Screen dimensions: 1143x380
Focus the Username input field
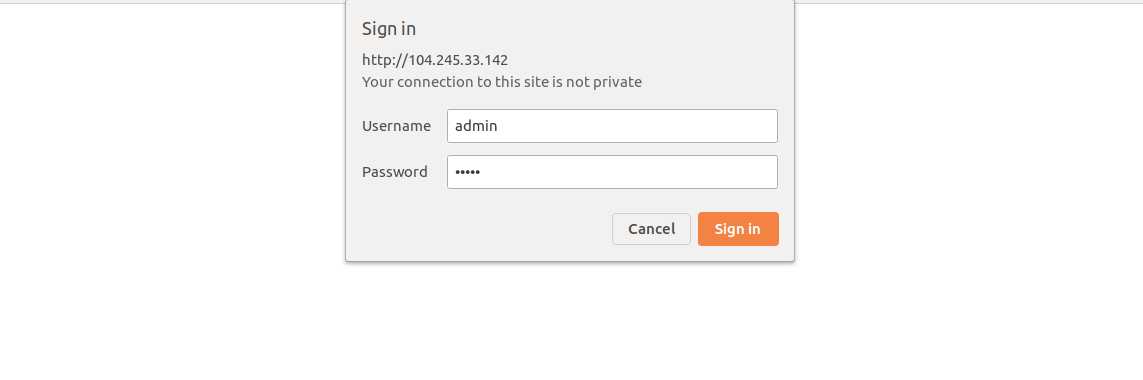(612, 126)
